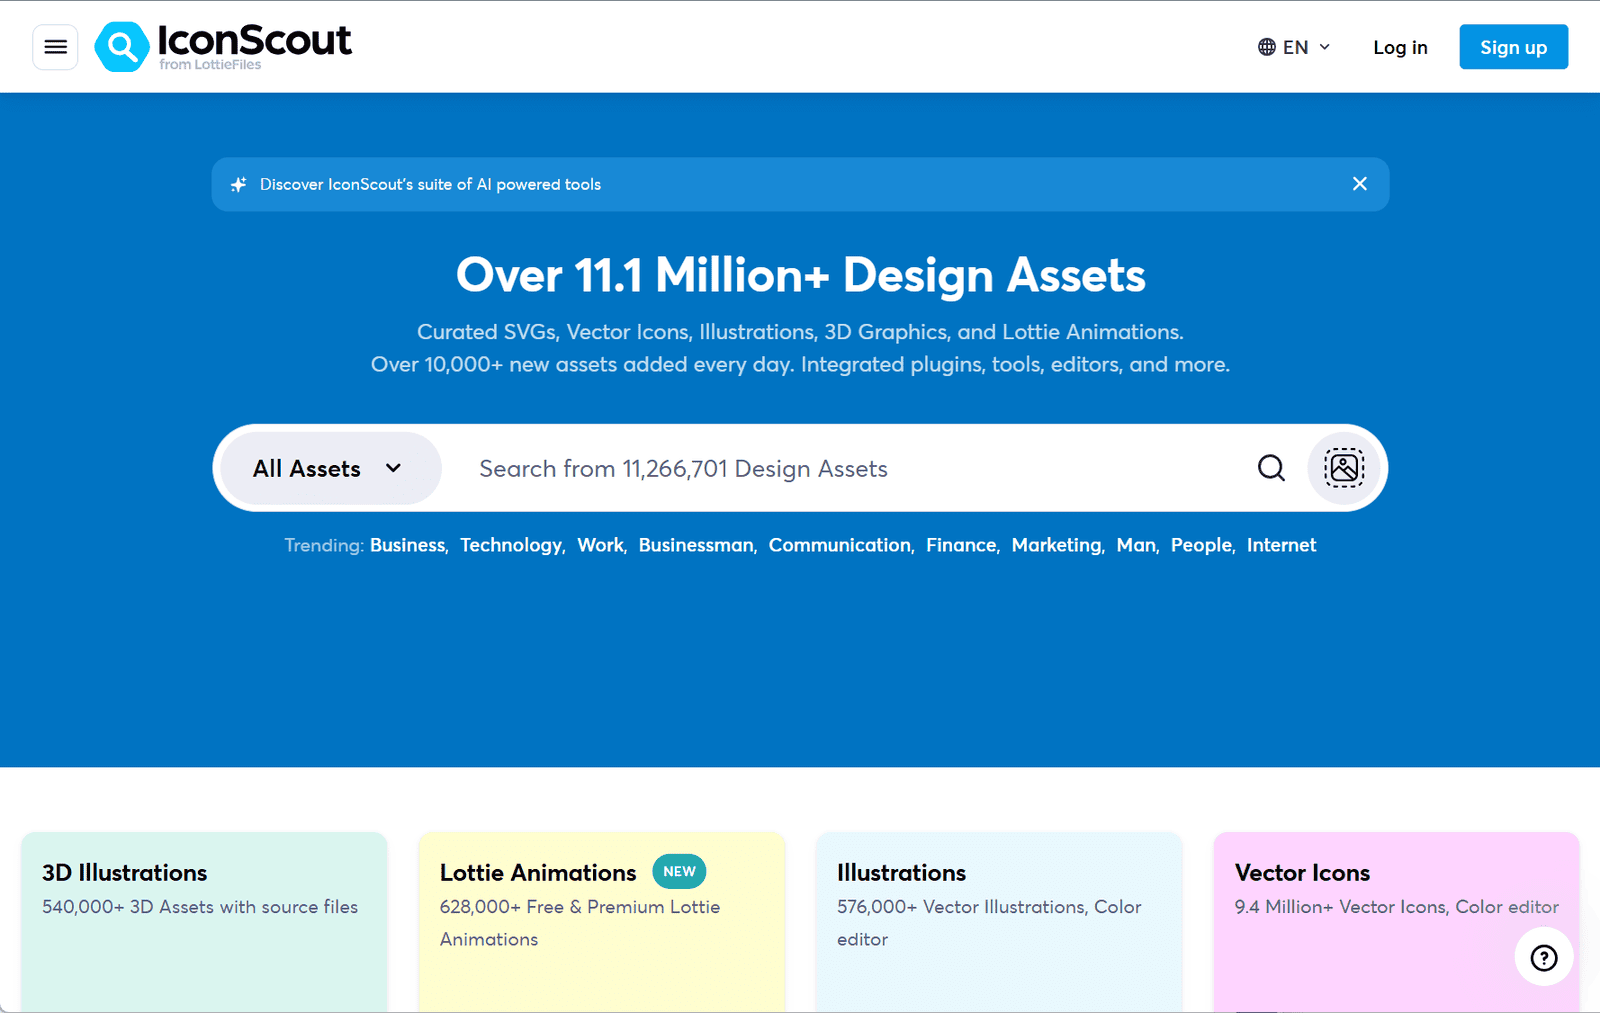Click the Marketing trending term
Image resolution: width=1600 pixels, height=1013 pixels.
[1055, 545]
